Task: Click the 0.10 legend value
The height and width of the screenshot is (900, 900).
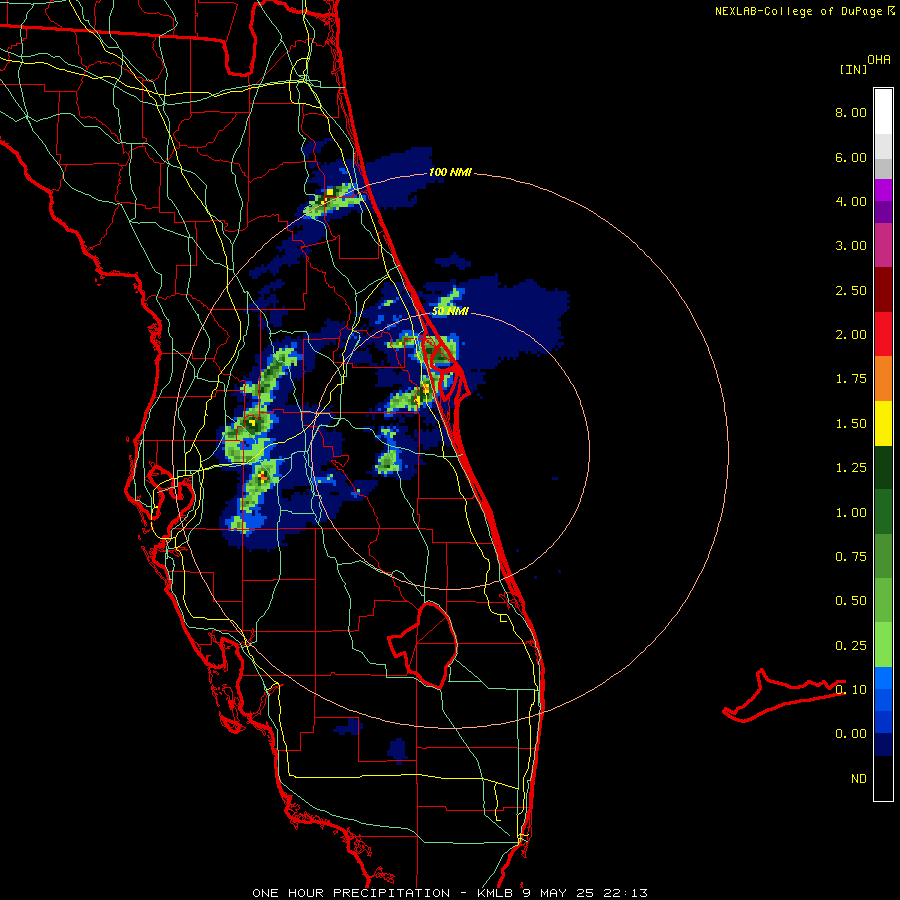Action: point(851,690)
